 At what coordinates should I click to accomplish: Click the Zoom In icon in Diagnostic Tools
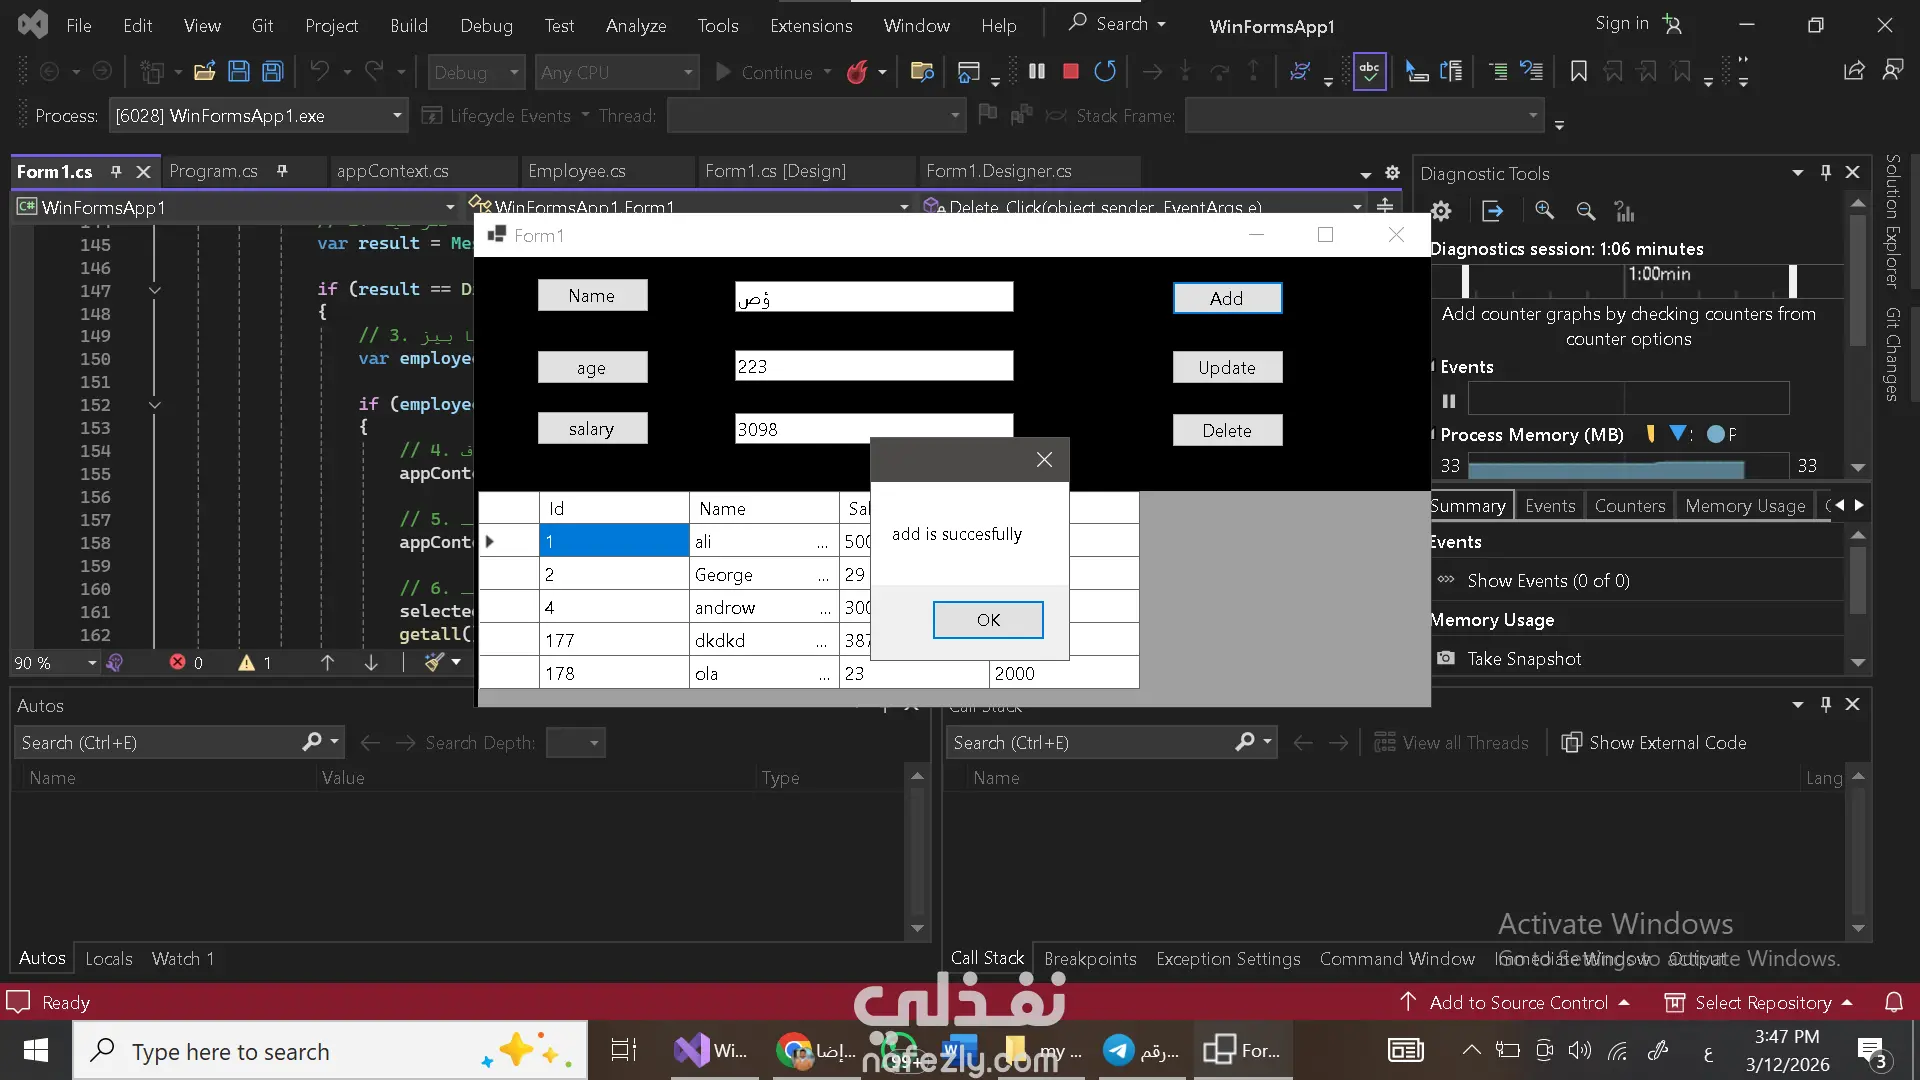1544,211
